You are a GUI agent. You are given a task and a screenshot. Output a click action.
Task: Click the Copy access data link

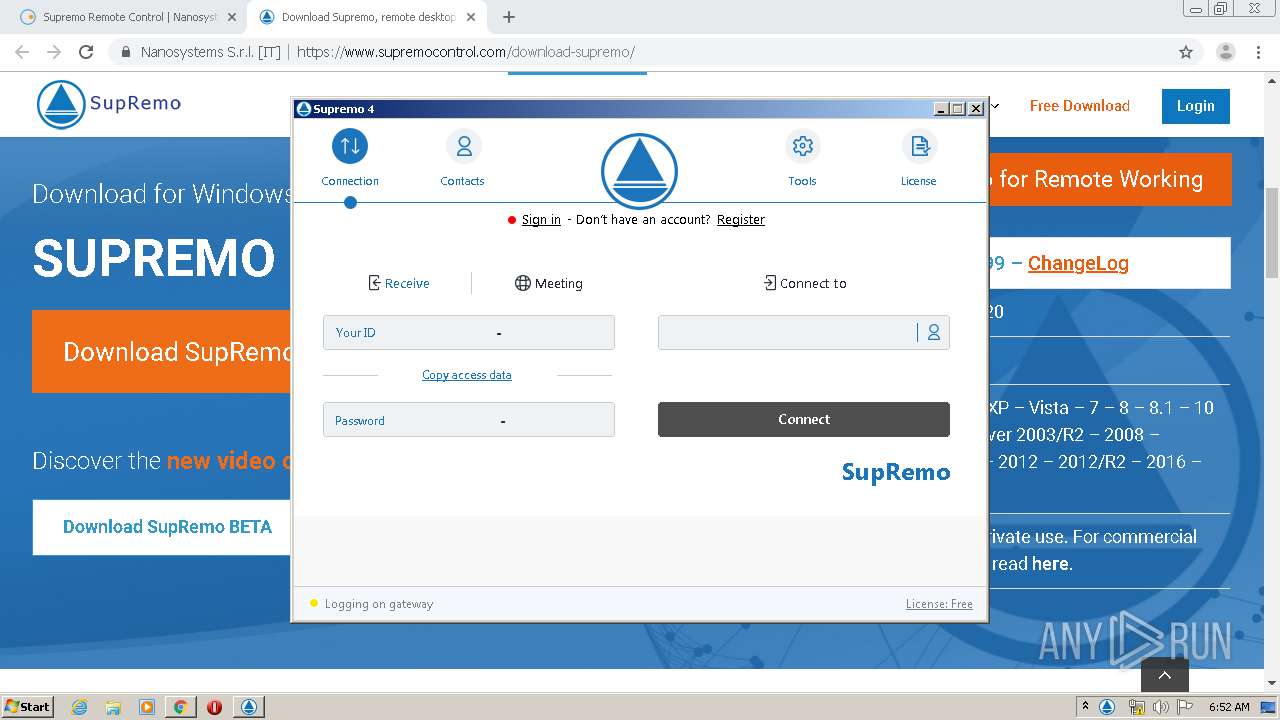click(x=467, y=375)
